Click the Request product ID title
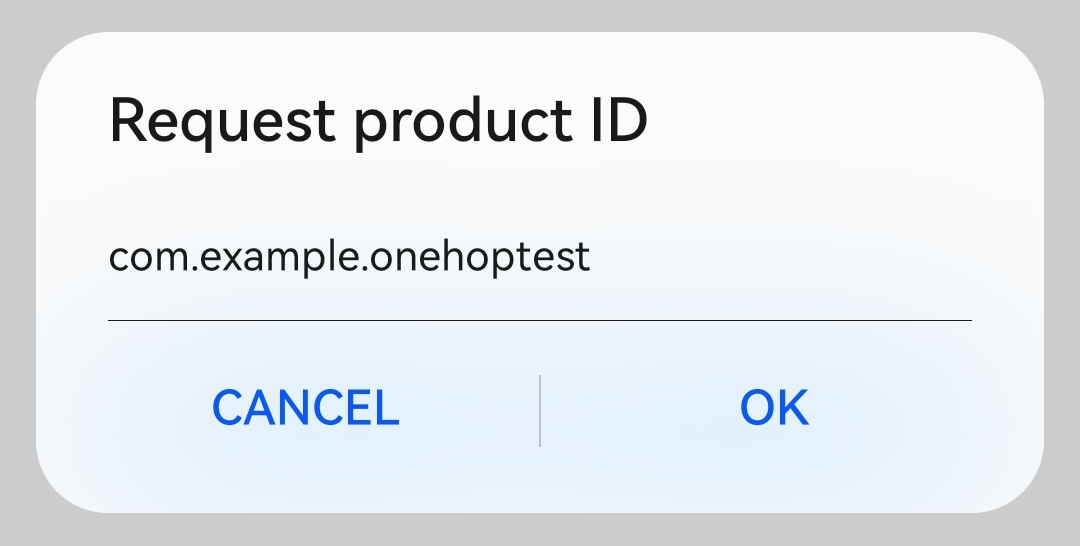The image size is (1080, 546). 378,121
